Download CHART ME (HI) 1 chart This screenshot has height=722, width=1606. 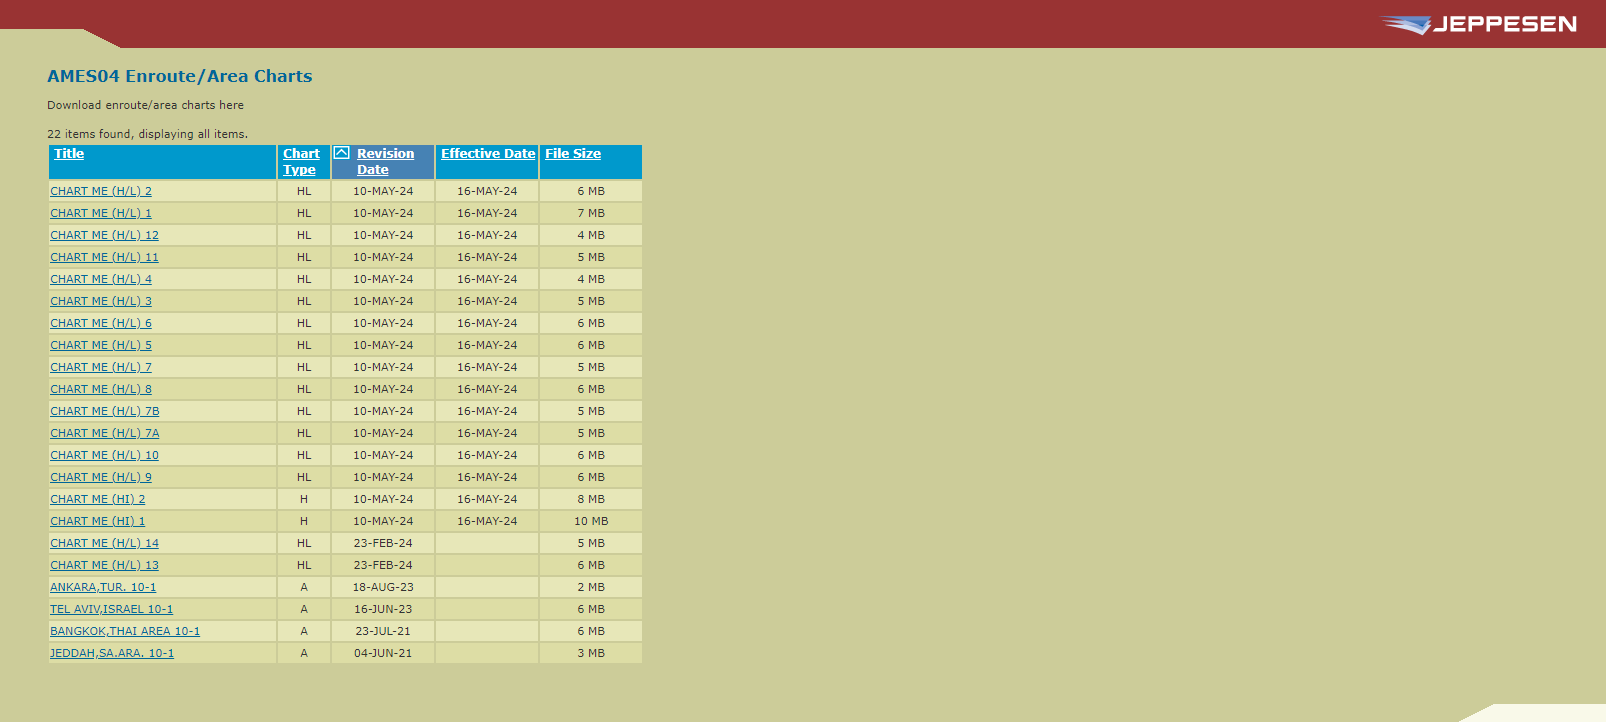(98, 521)
